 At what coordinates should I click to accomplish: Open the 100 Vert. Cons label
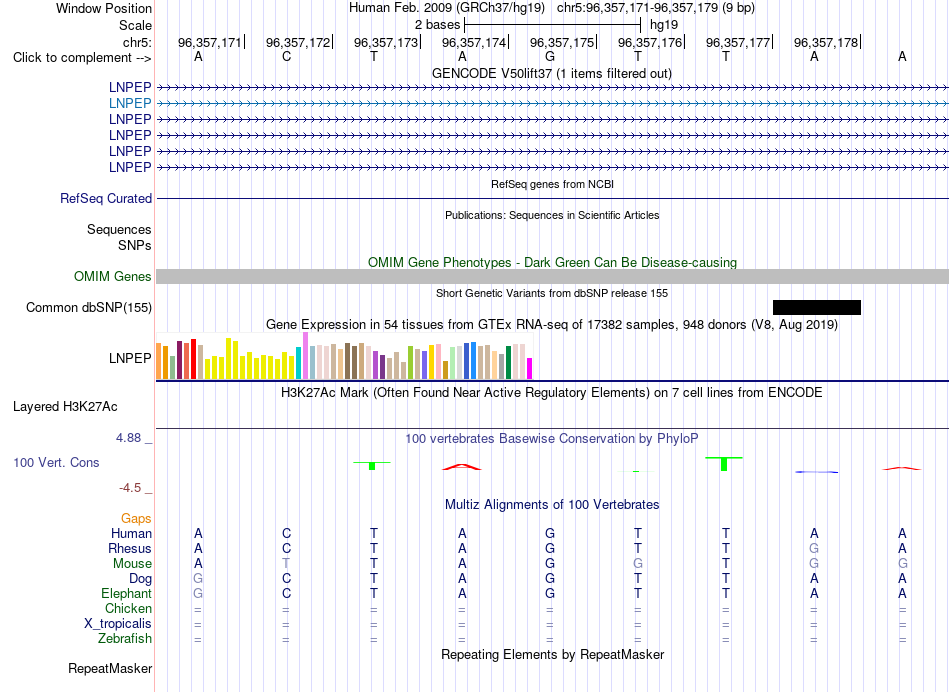[x=56, y=462]
